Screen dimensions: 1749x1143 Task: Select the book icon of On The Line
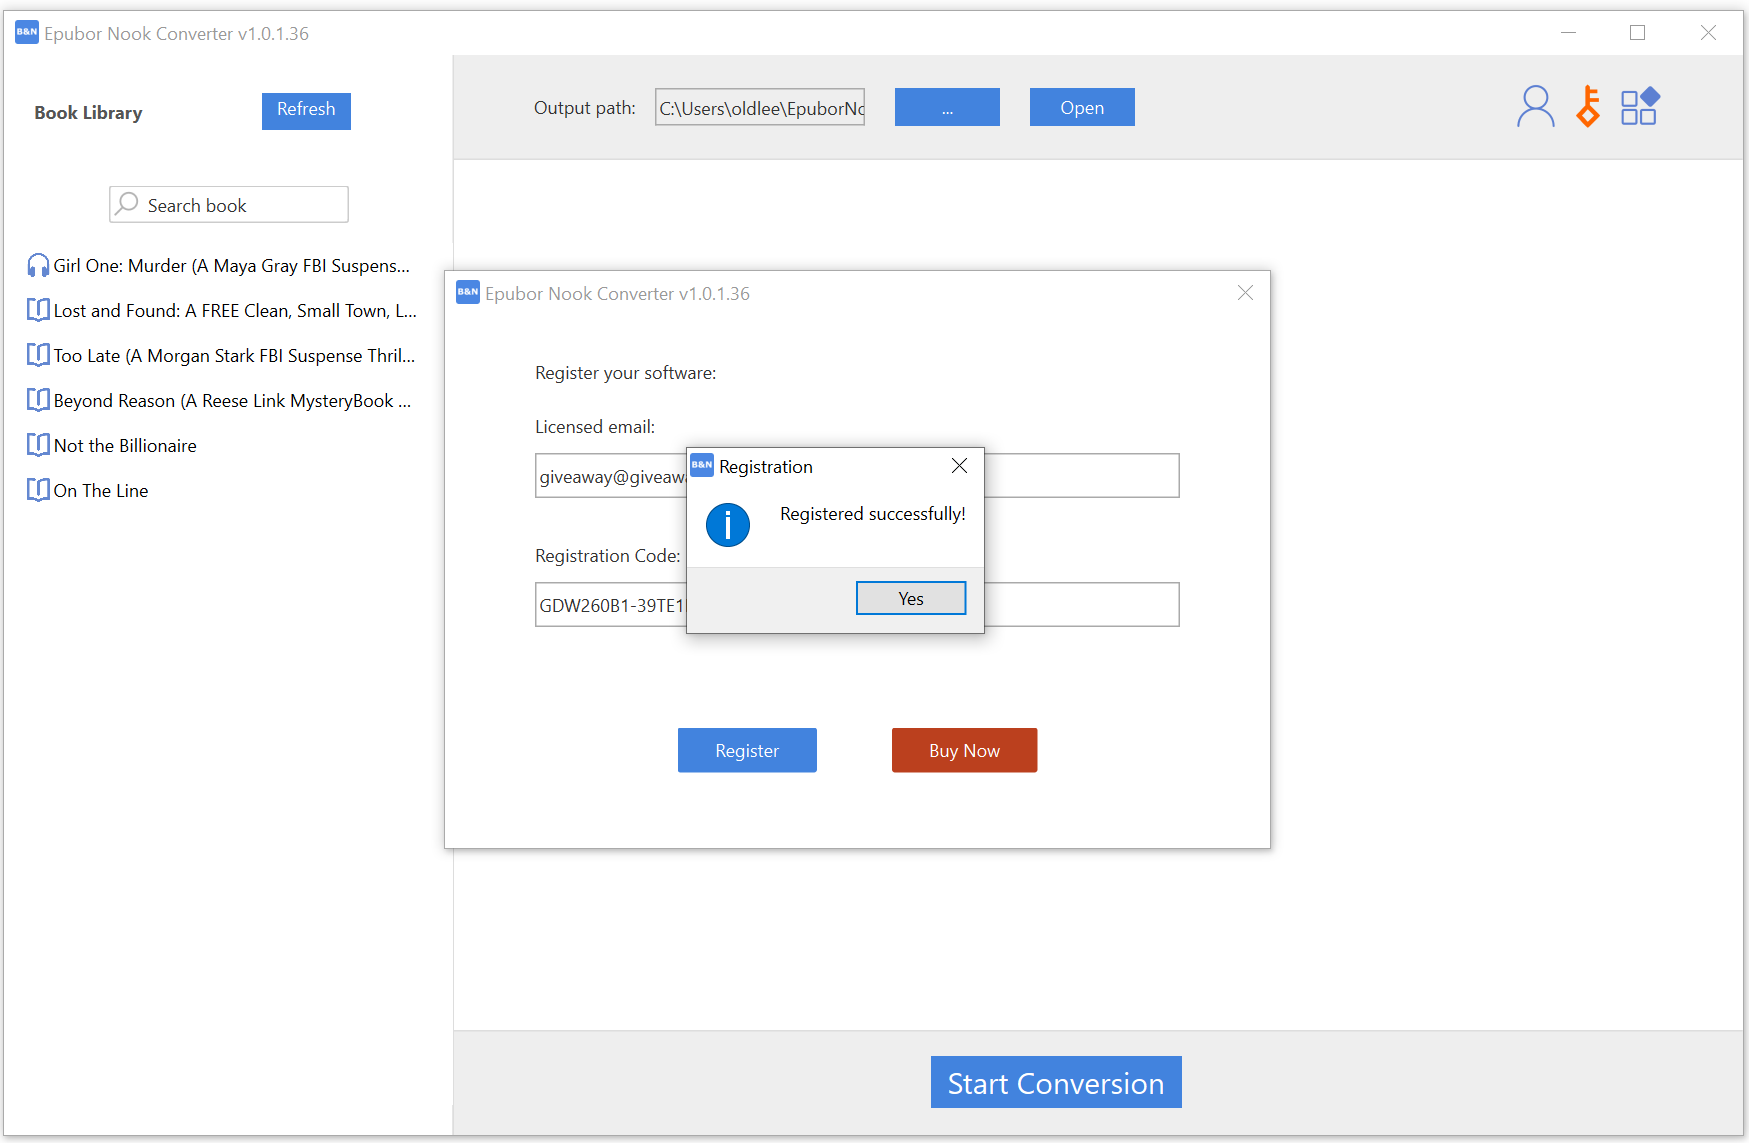pos(38,490)
